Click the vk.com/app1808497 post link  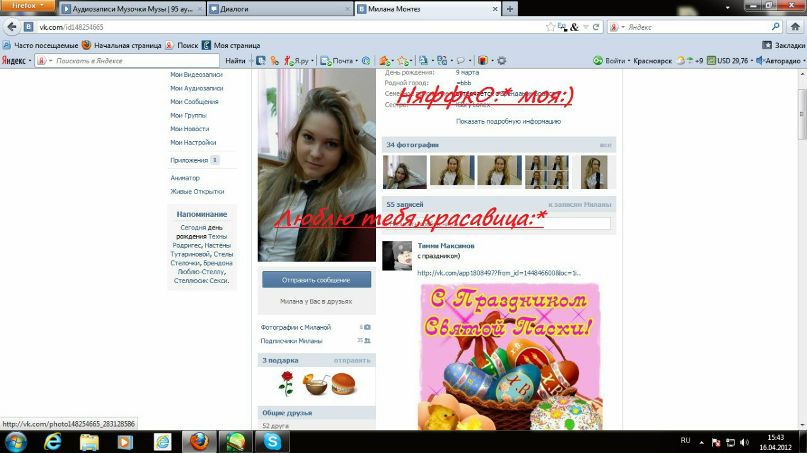click(499, 273)
